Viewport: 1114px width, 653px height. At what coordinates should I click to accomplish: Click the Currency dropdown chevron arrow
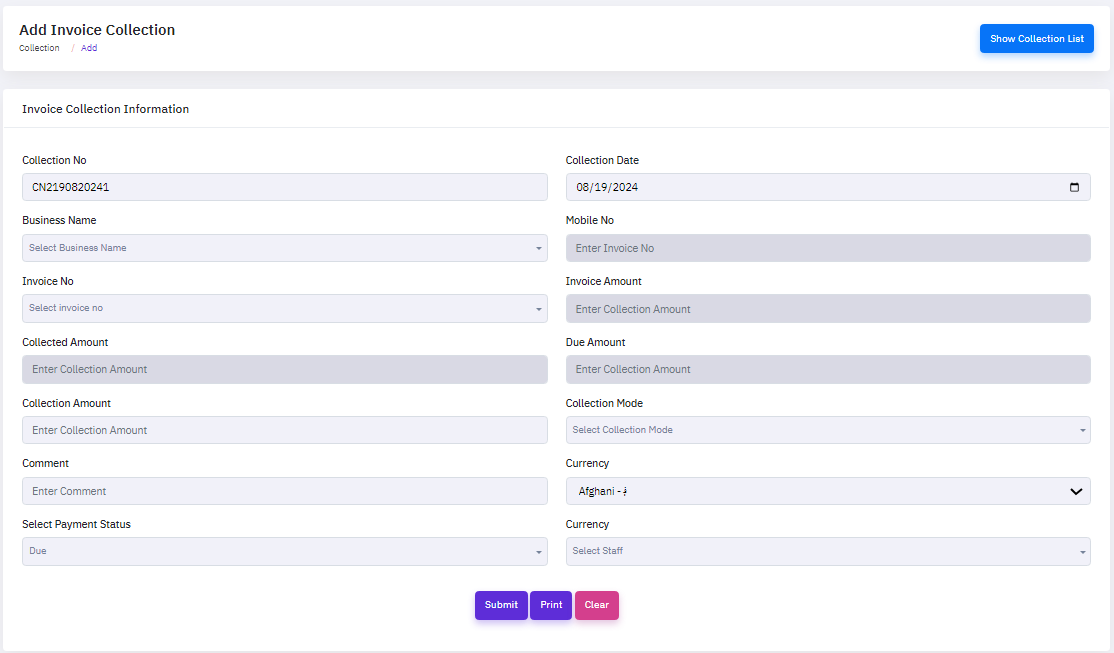[1076, 491]
